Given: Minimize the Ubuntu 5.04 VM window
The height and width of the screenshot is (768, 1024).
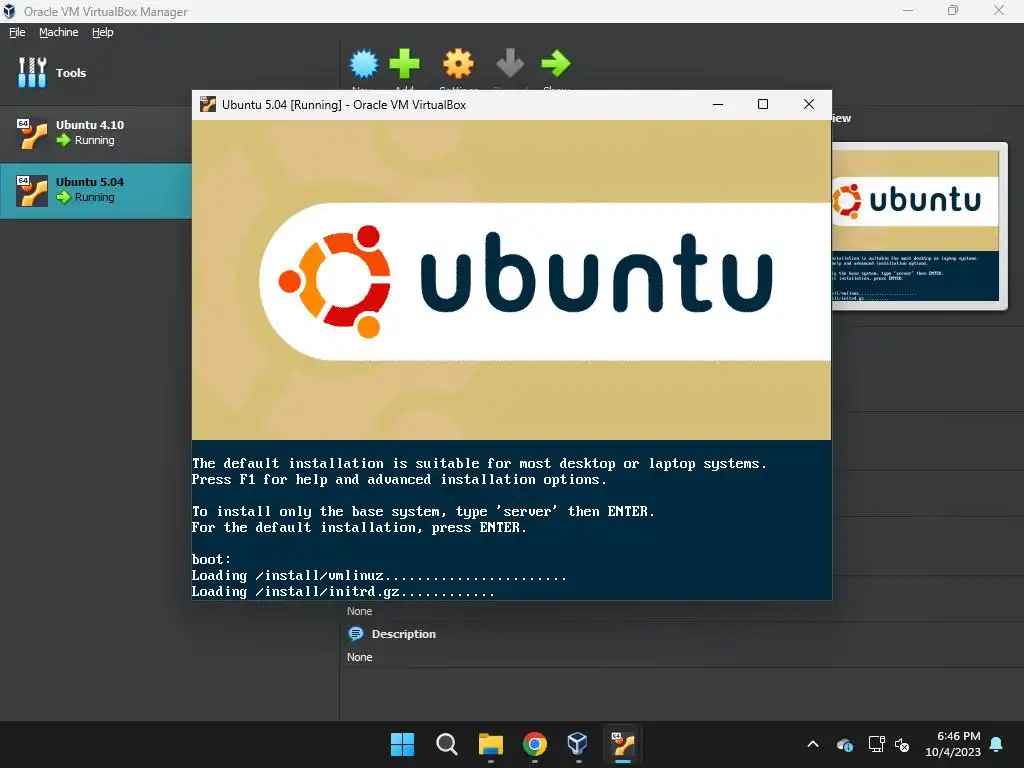Looking at the screenshot, I should pos(718,104).
